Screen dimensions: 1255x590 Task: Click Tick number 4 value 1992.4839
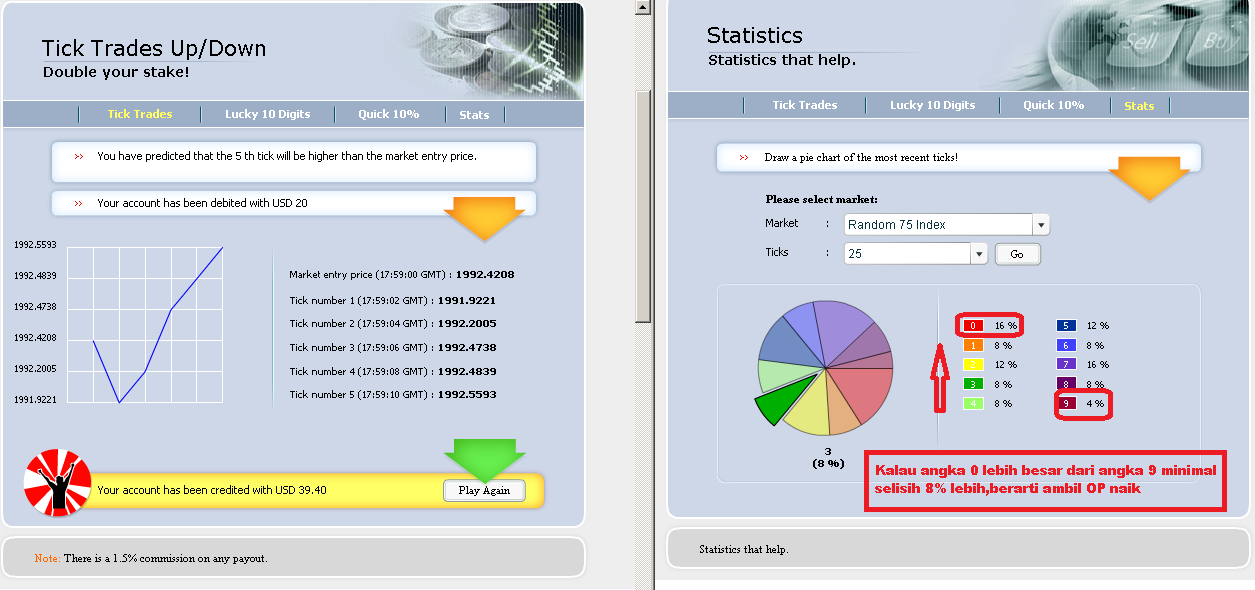[x=467, y=372]
